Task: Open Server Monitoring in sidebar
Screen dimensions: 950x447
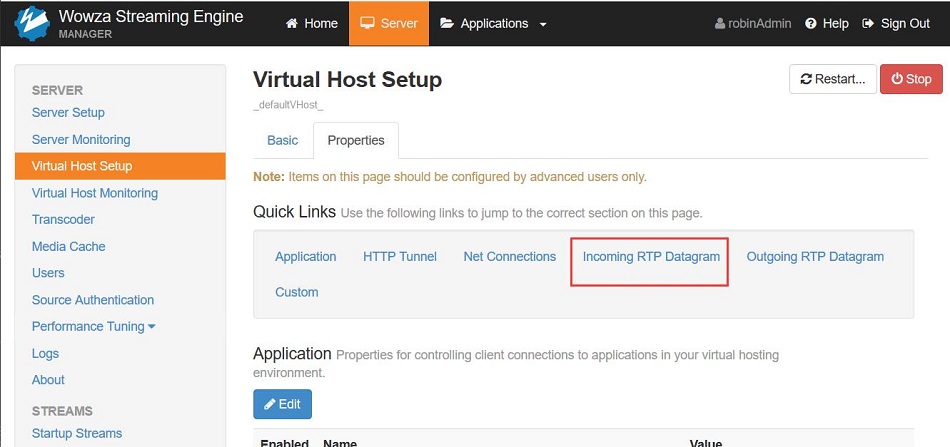Action: pyautogui.click(x=81, y=139)
